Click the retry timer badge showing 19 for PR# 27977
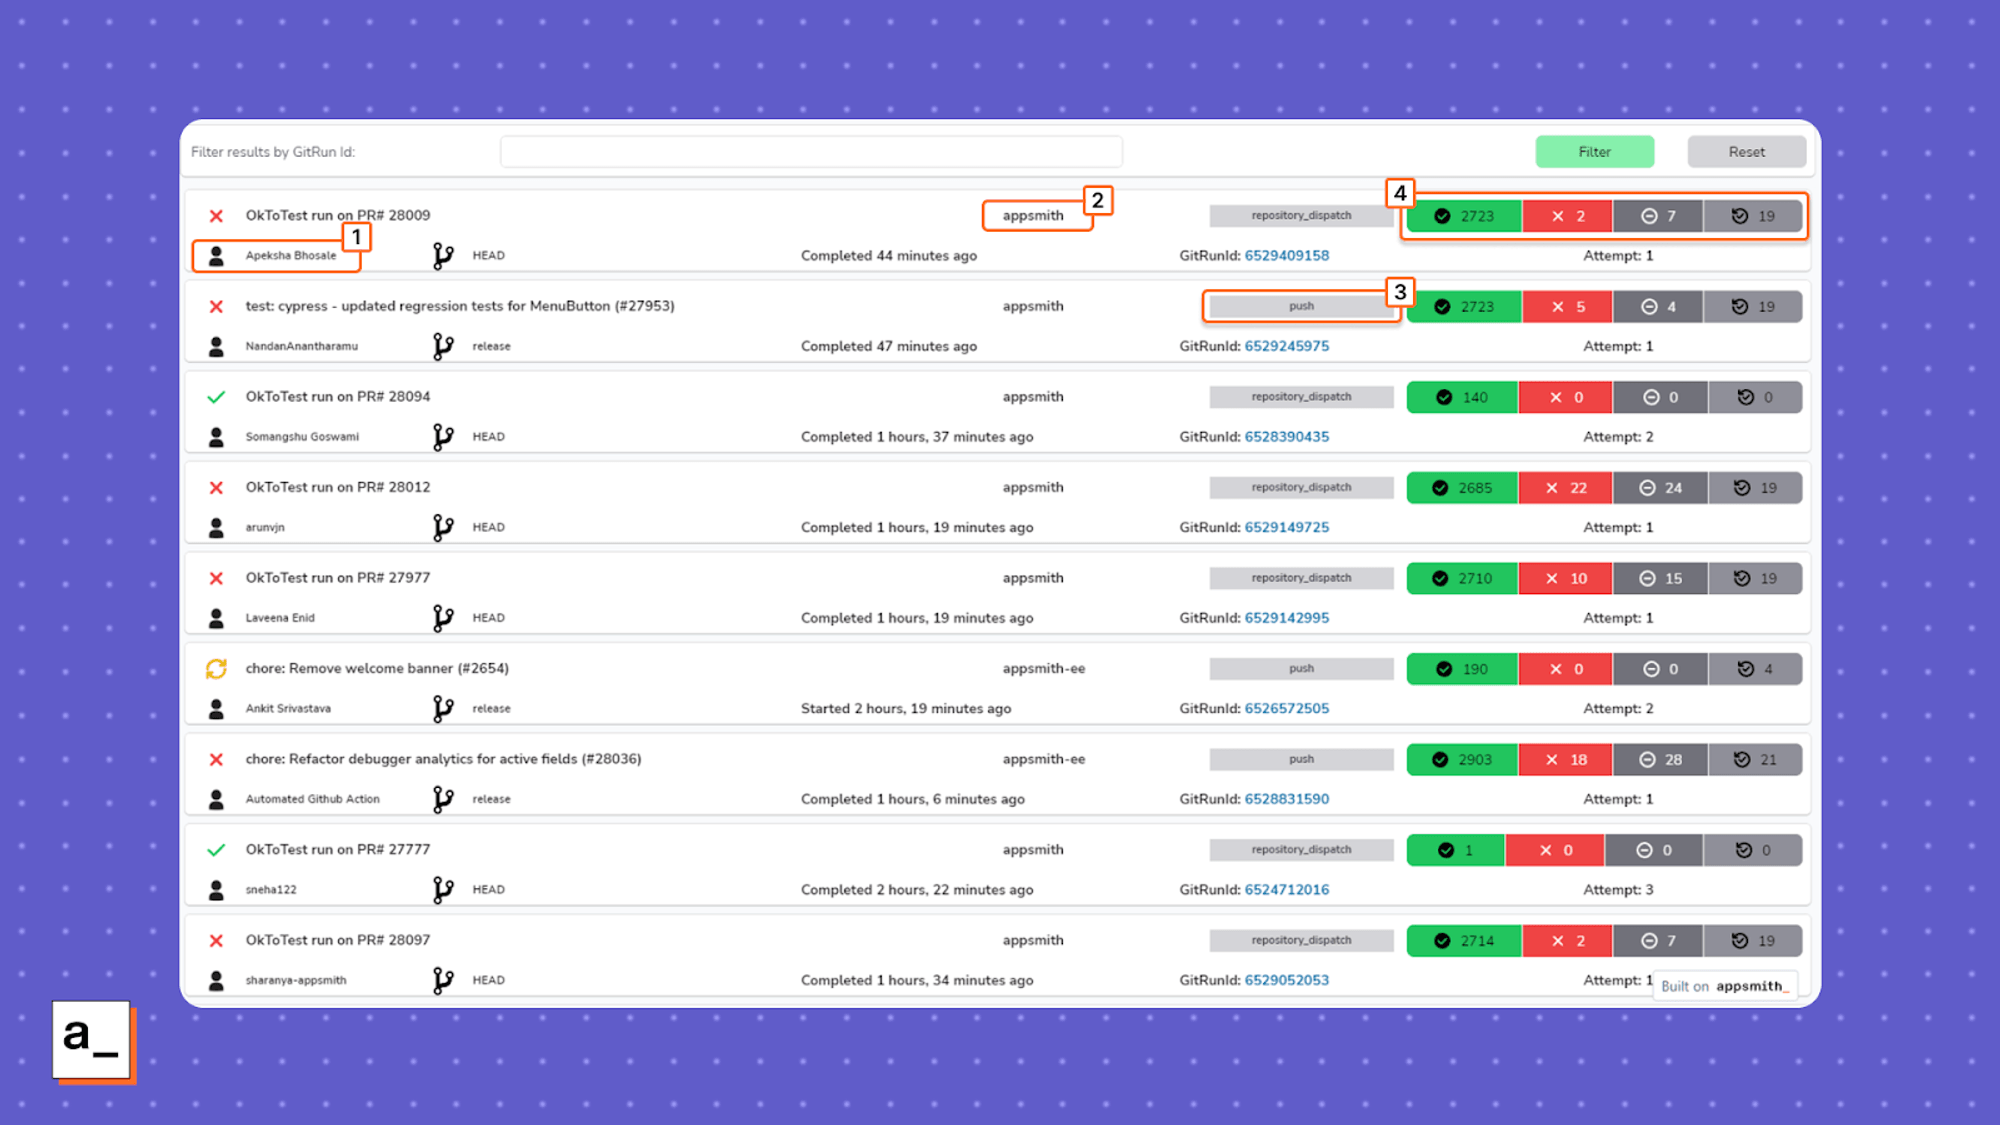 tap(1754, 578)
